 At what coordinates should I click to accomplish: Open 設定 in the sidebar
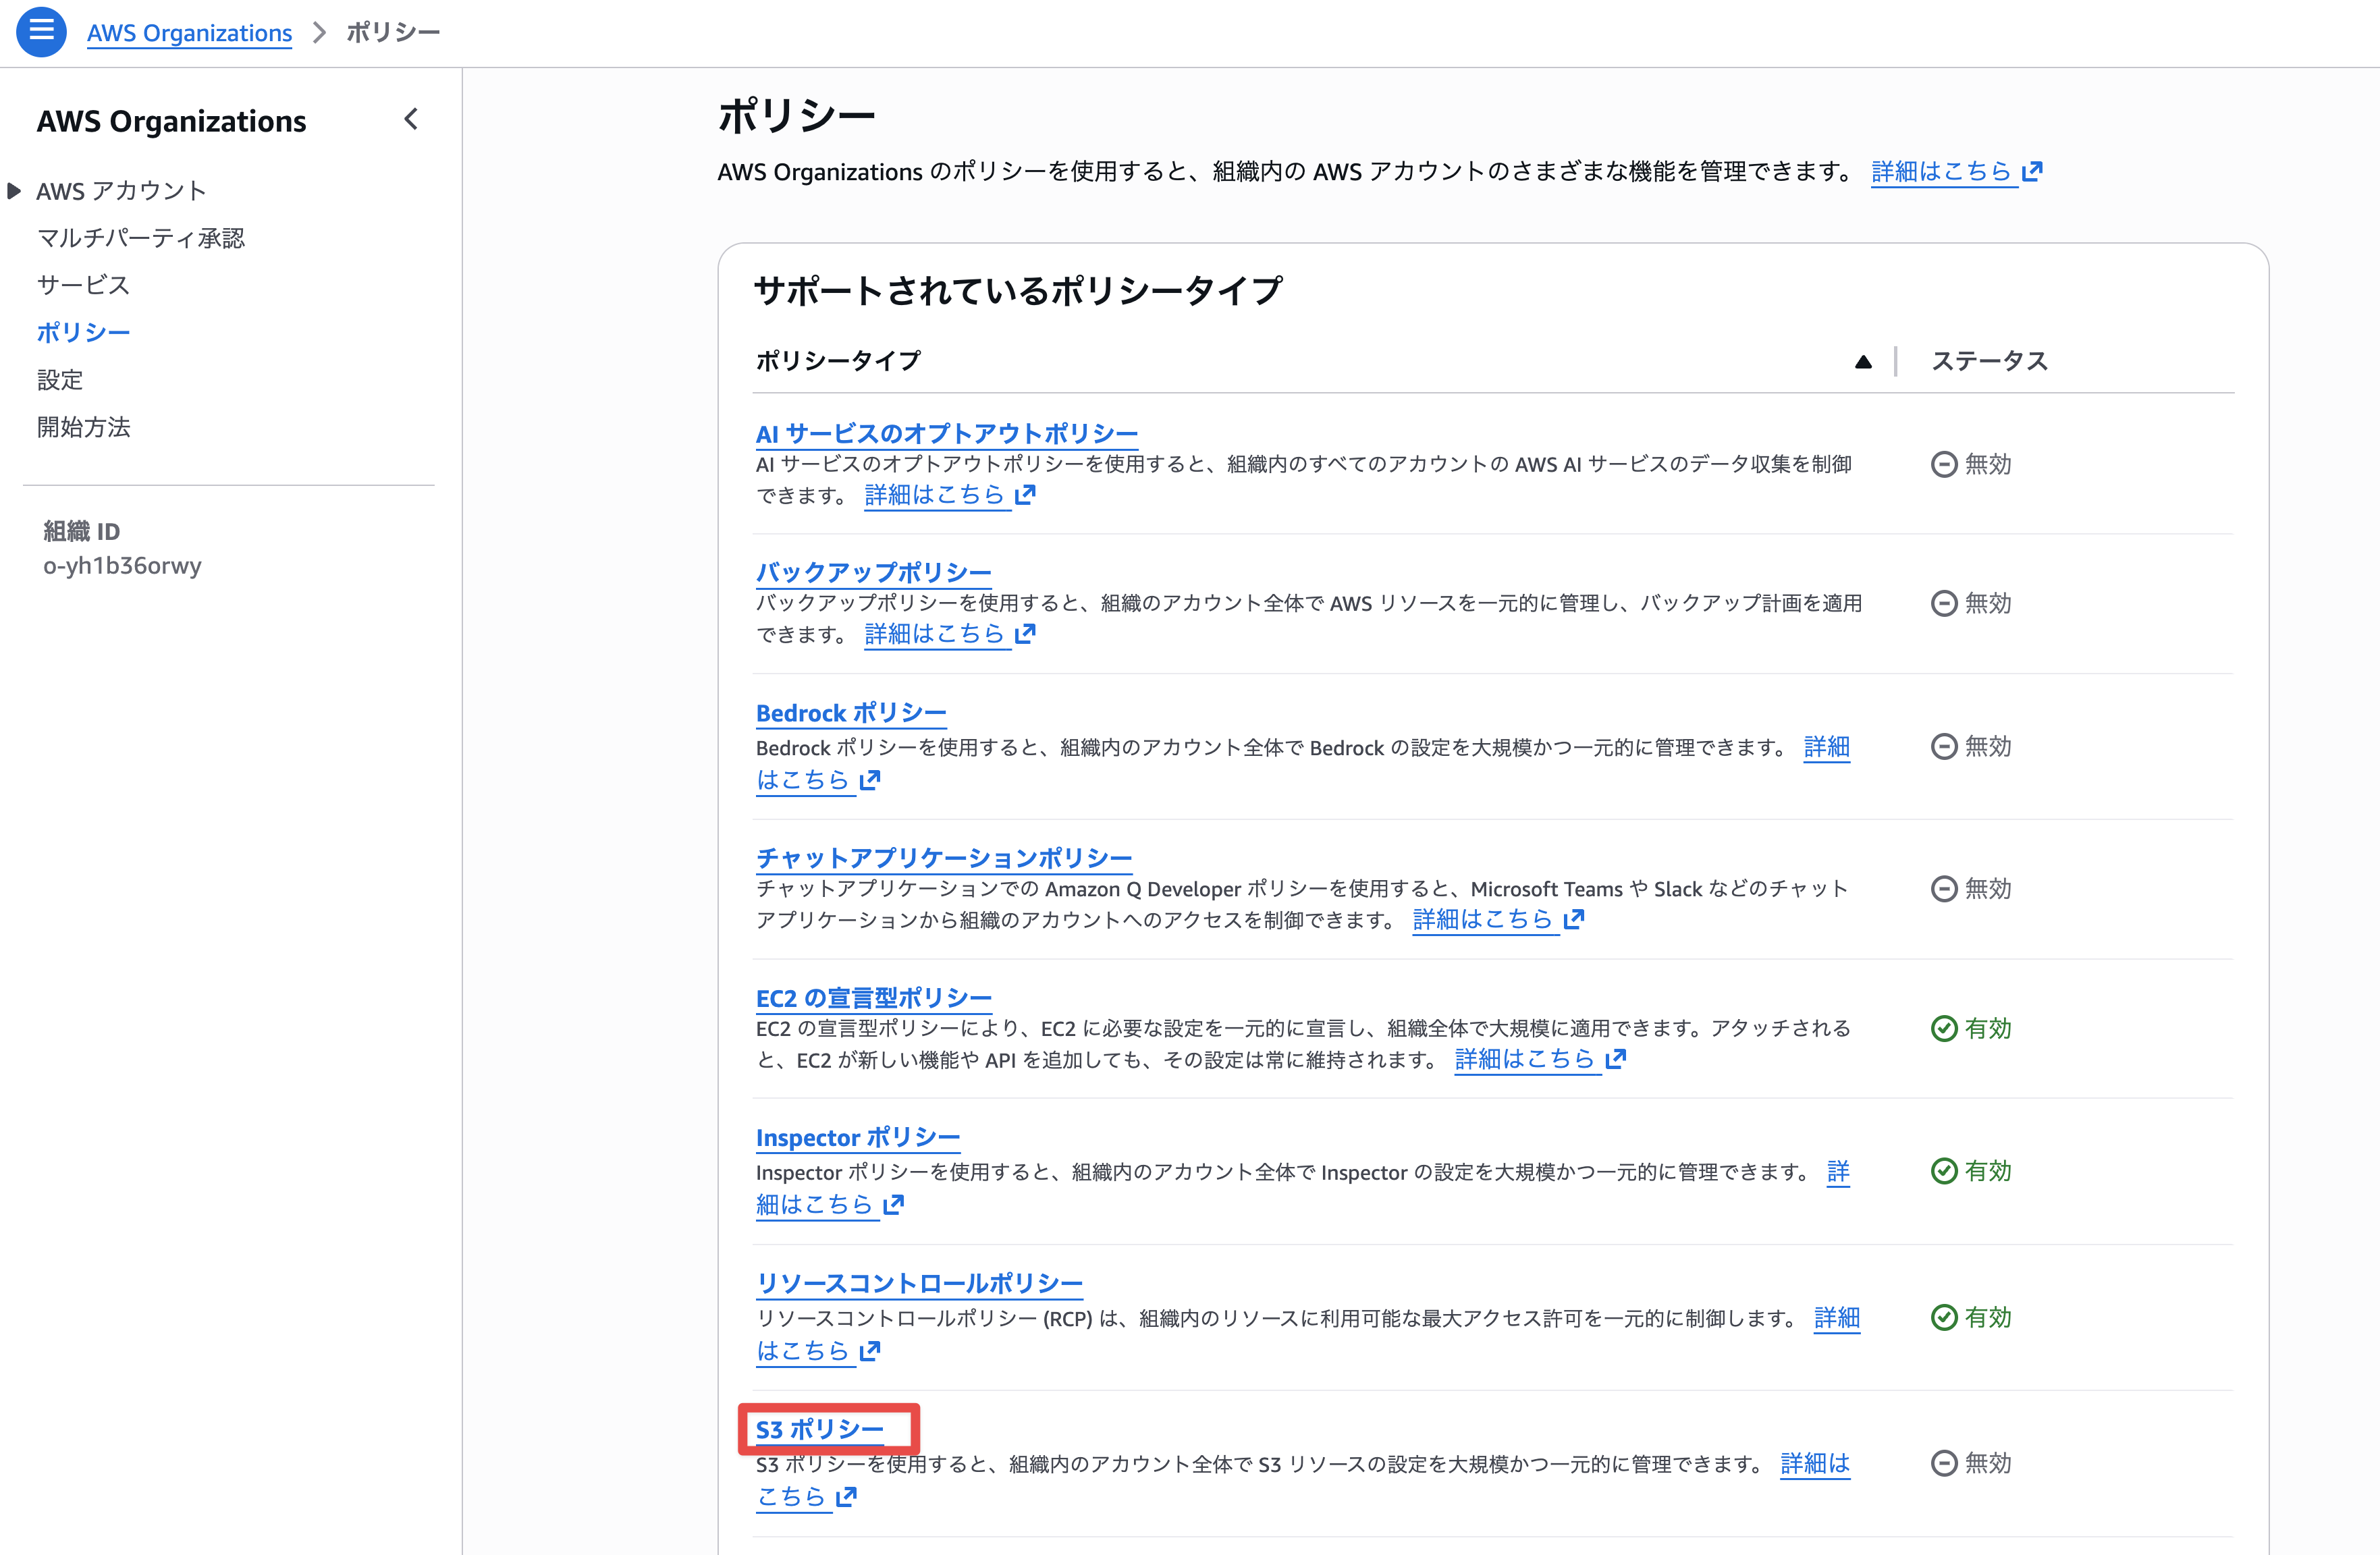60,380
